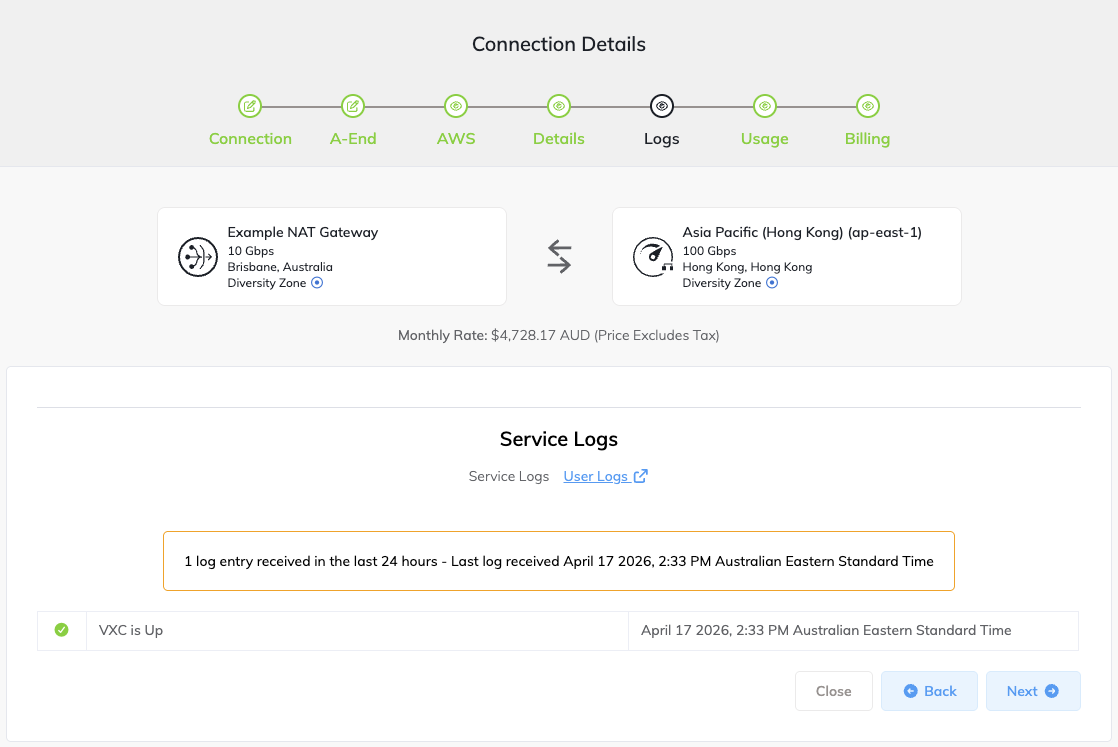
Task: Click the Usage step eye icon
Action: point(765,105)
